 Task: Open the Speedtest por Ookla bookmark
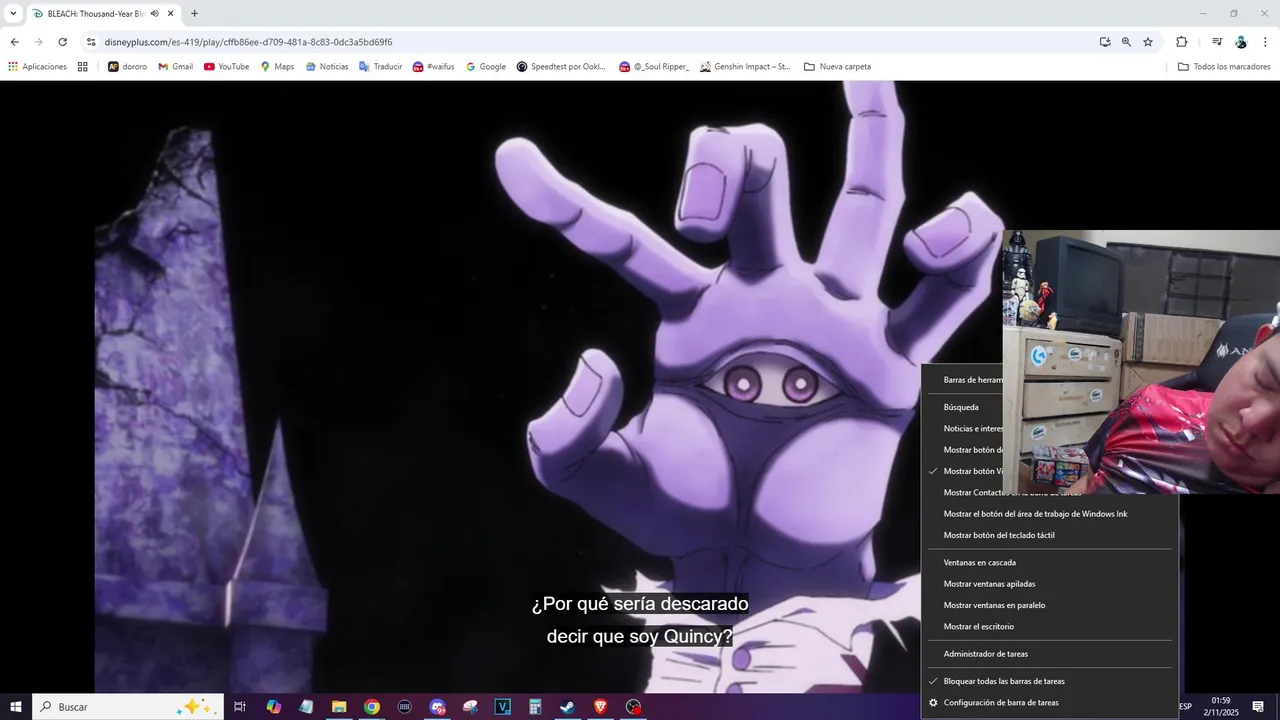[561, 67]
